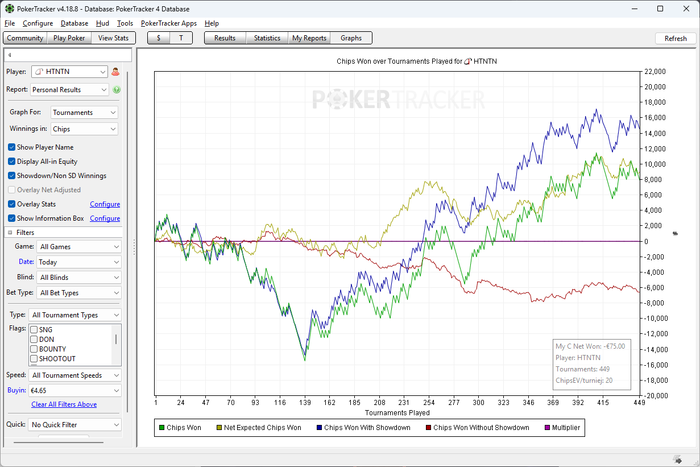Image resolution: width=700 pixels, height=467 pixels.
Task: Open the Tools menu
Action: tap(125, 23)
